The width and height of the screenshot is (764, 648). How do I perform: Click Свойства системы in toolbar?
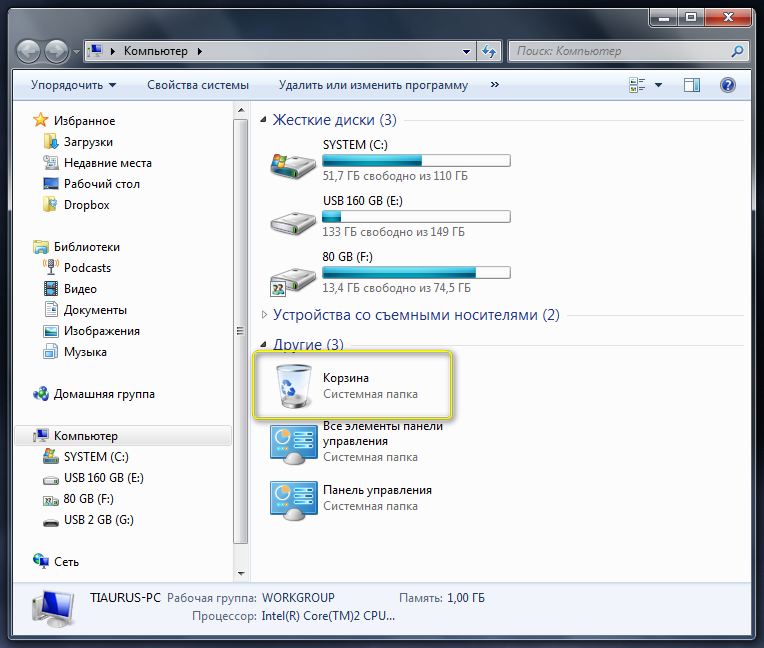[x=198, y=85]
